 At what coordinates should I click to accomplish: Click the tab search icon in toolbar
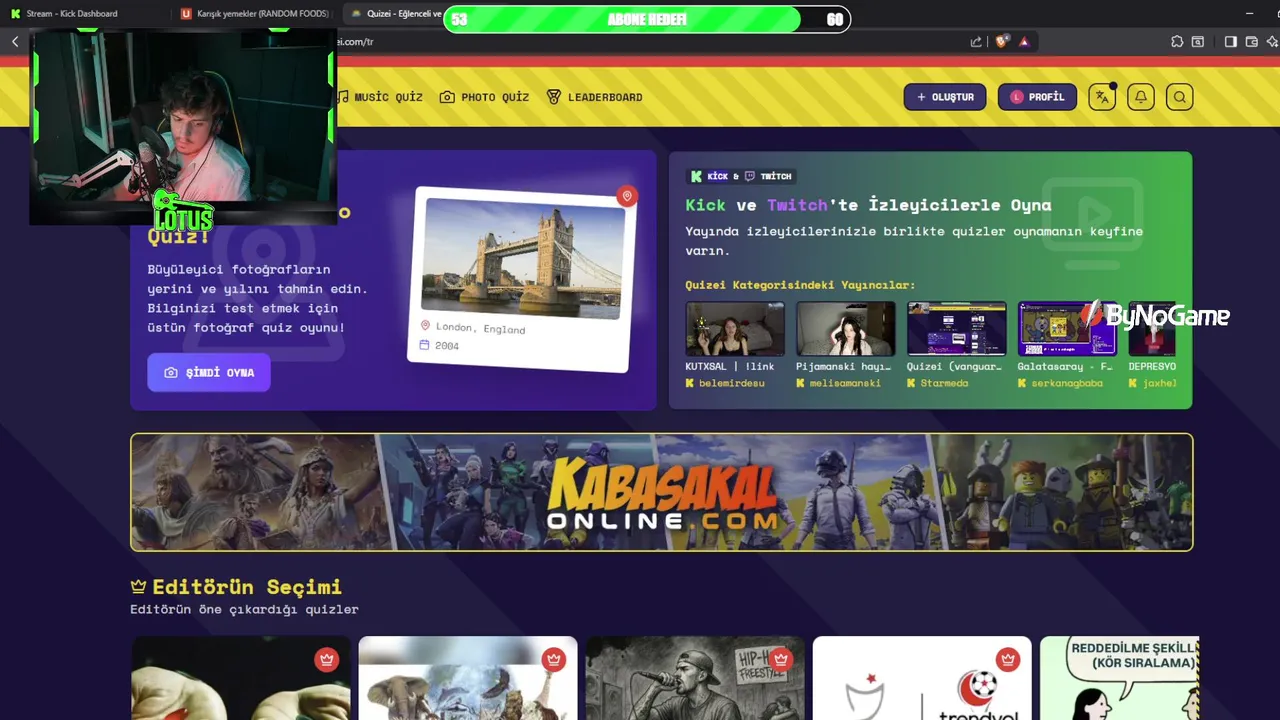click(x=1198, y=41)
